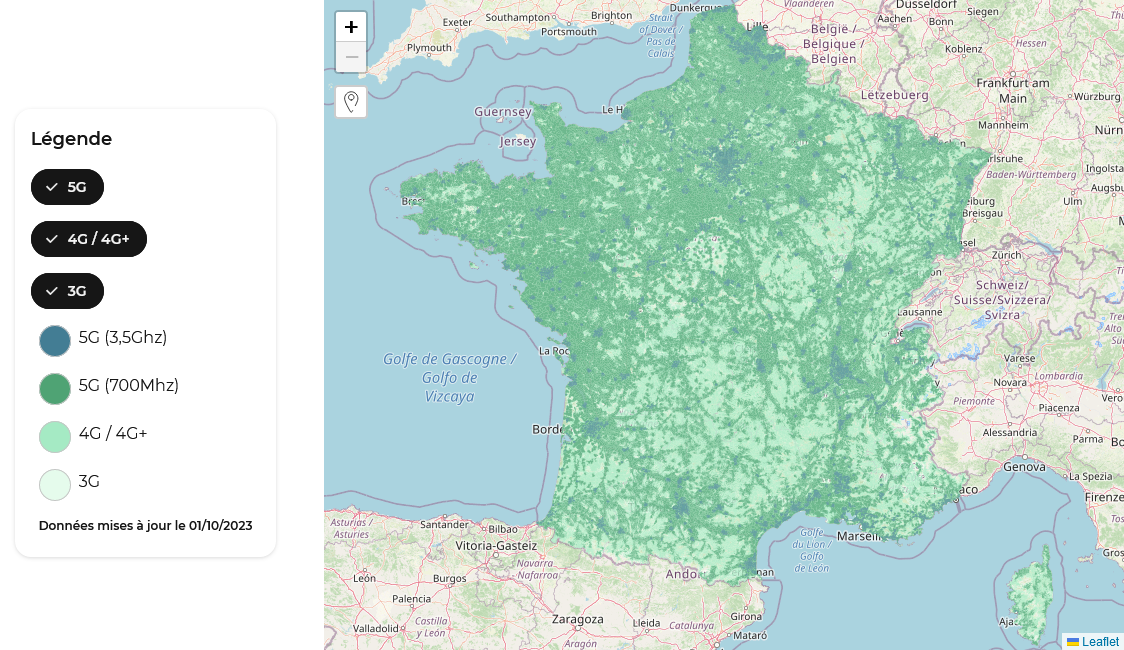
Task: Open the Leaflet attribution link
Action: coord(1100,641)
